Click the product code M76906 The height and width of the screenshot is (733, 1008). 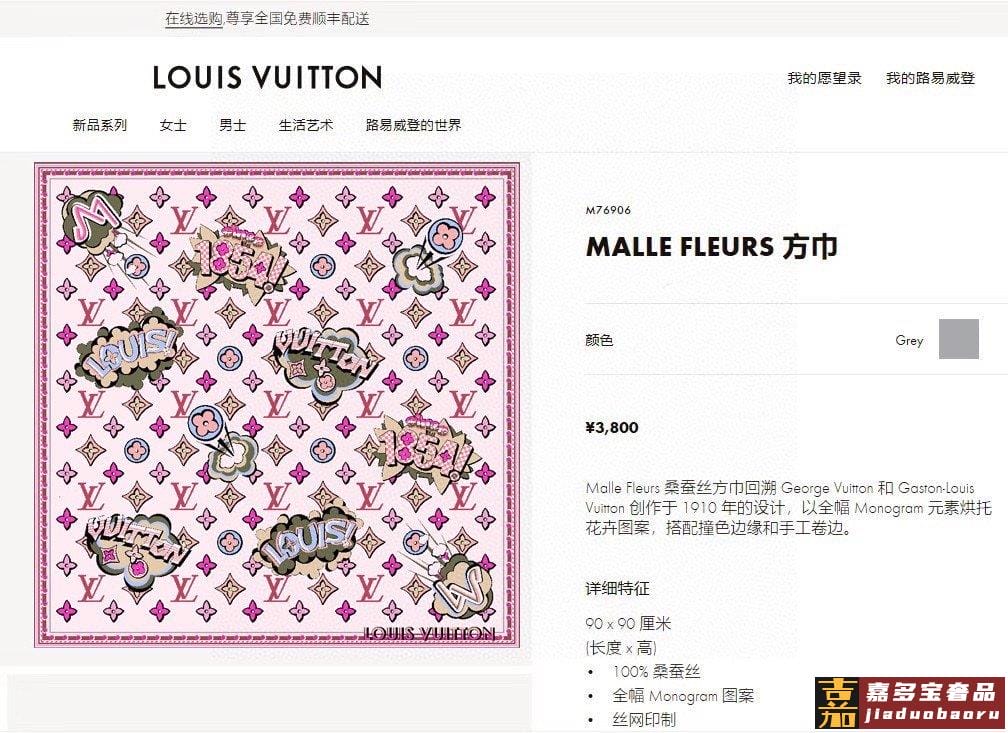[609, 210]
